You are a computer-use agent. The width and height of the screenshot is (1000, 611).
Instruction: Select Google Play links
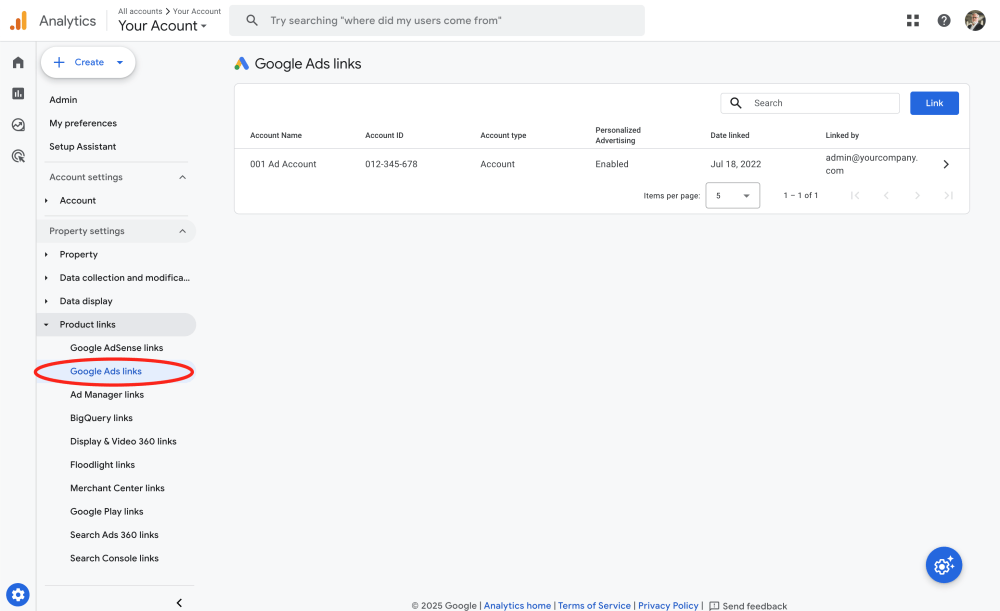107,512
